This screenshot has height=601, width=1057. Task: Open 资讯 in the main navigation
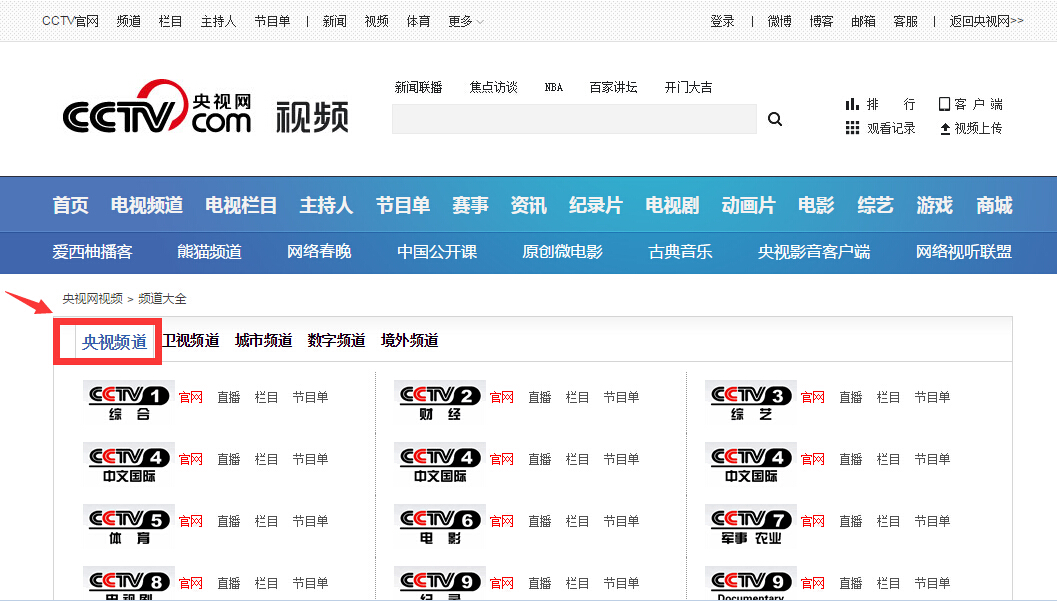(528, 205)
